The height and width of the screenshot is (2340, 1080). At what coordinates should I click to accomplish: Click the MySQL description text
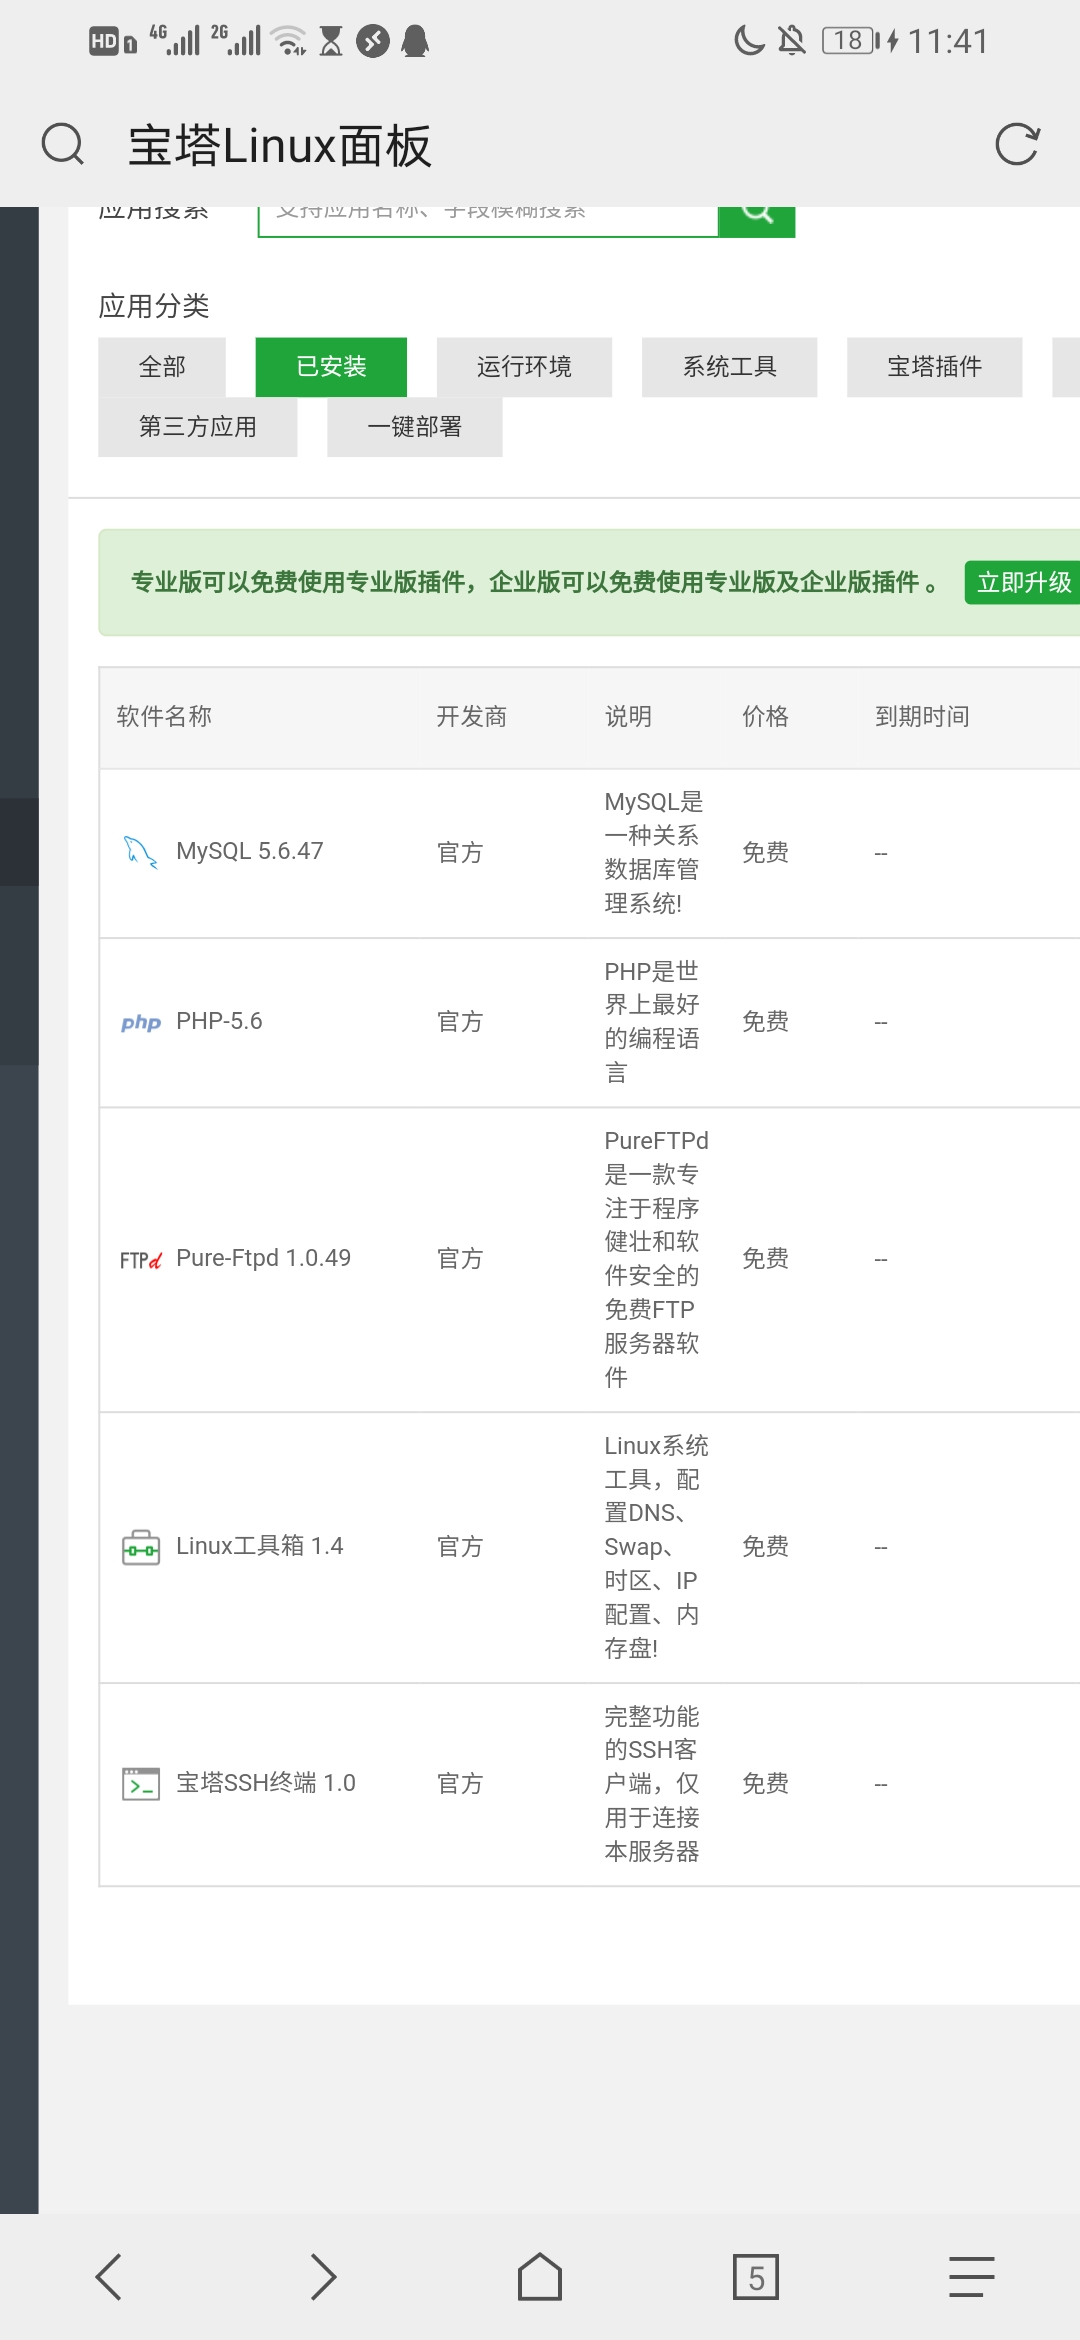point(654,853)
